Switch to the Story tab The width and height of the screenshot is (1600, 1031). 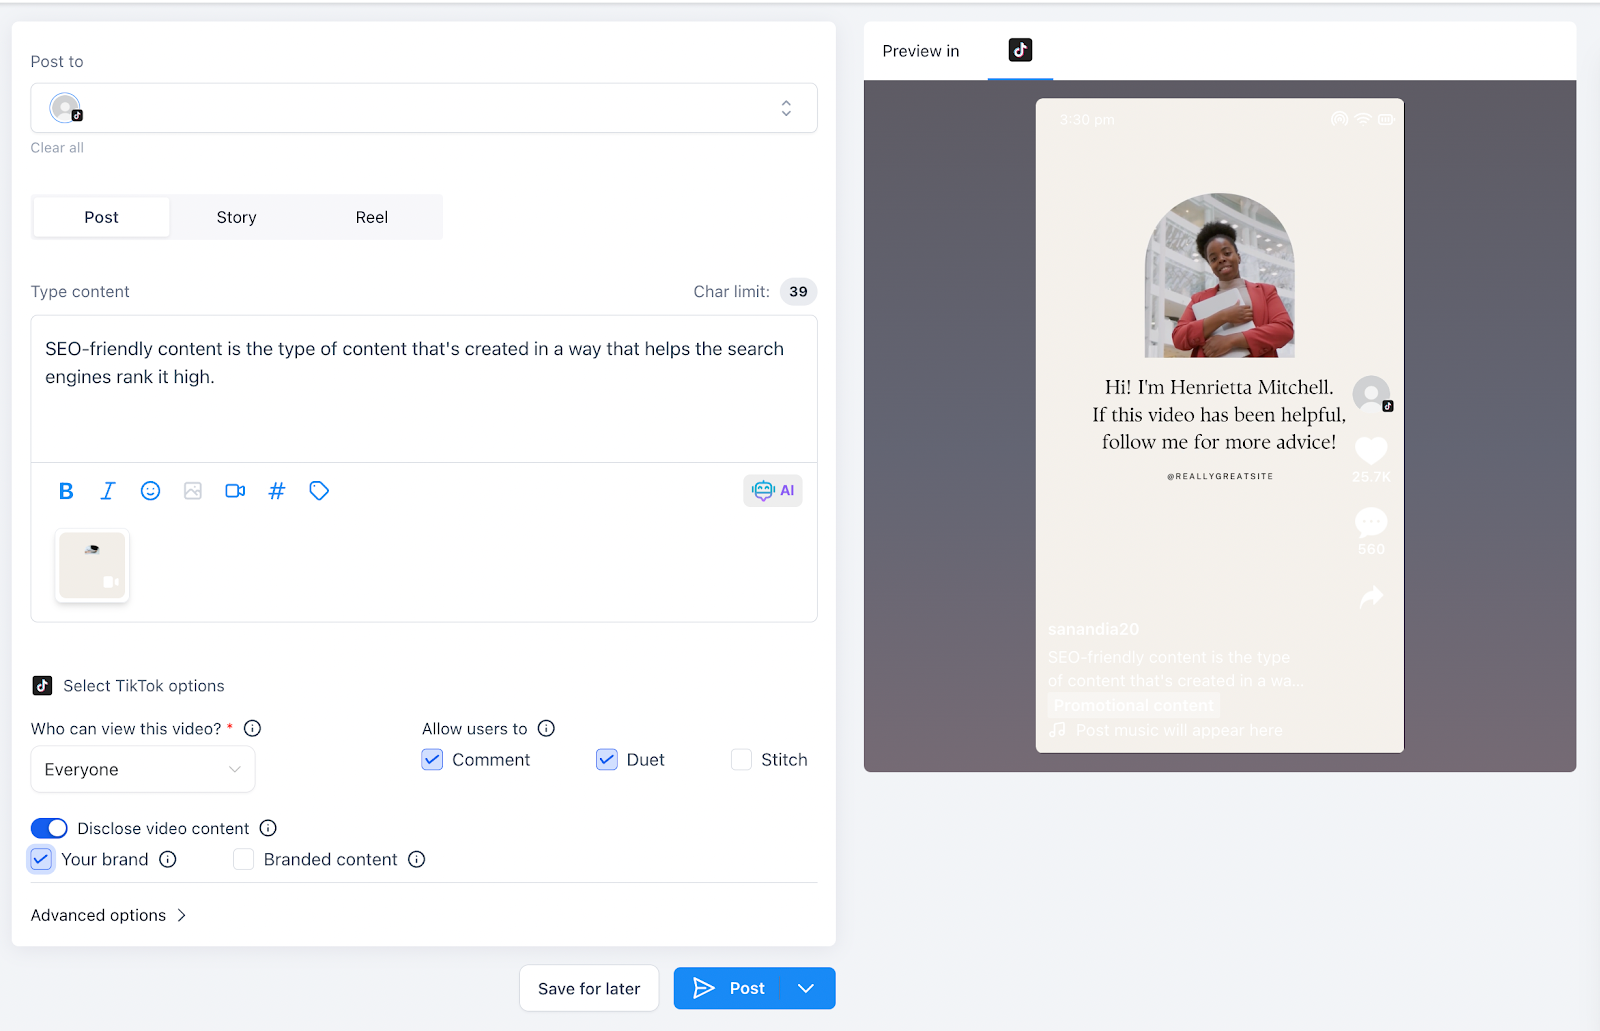[237, 217]
